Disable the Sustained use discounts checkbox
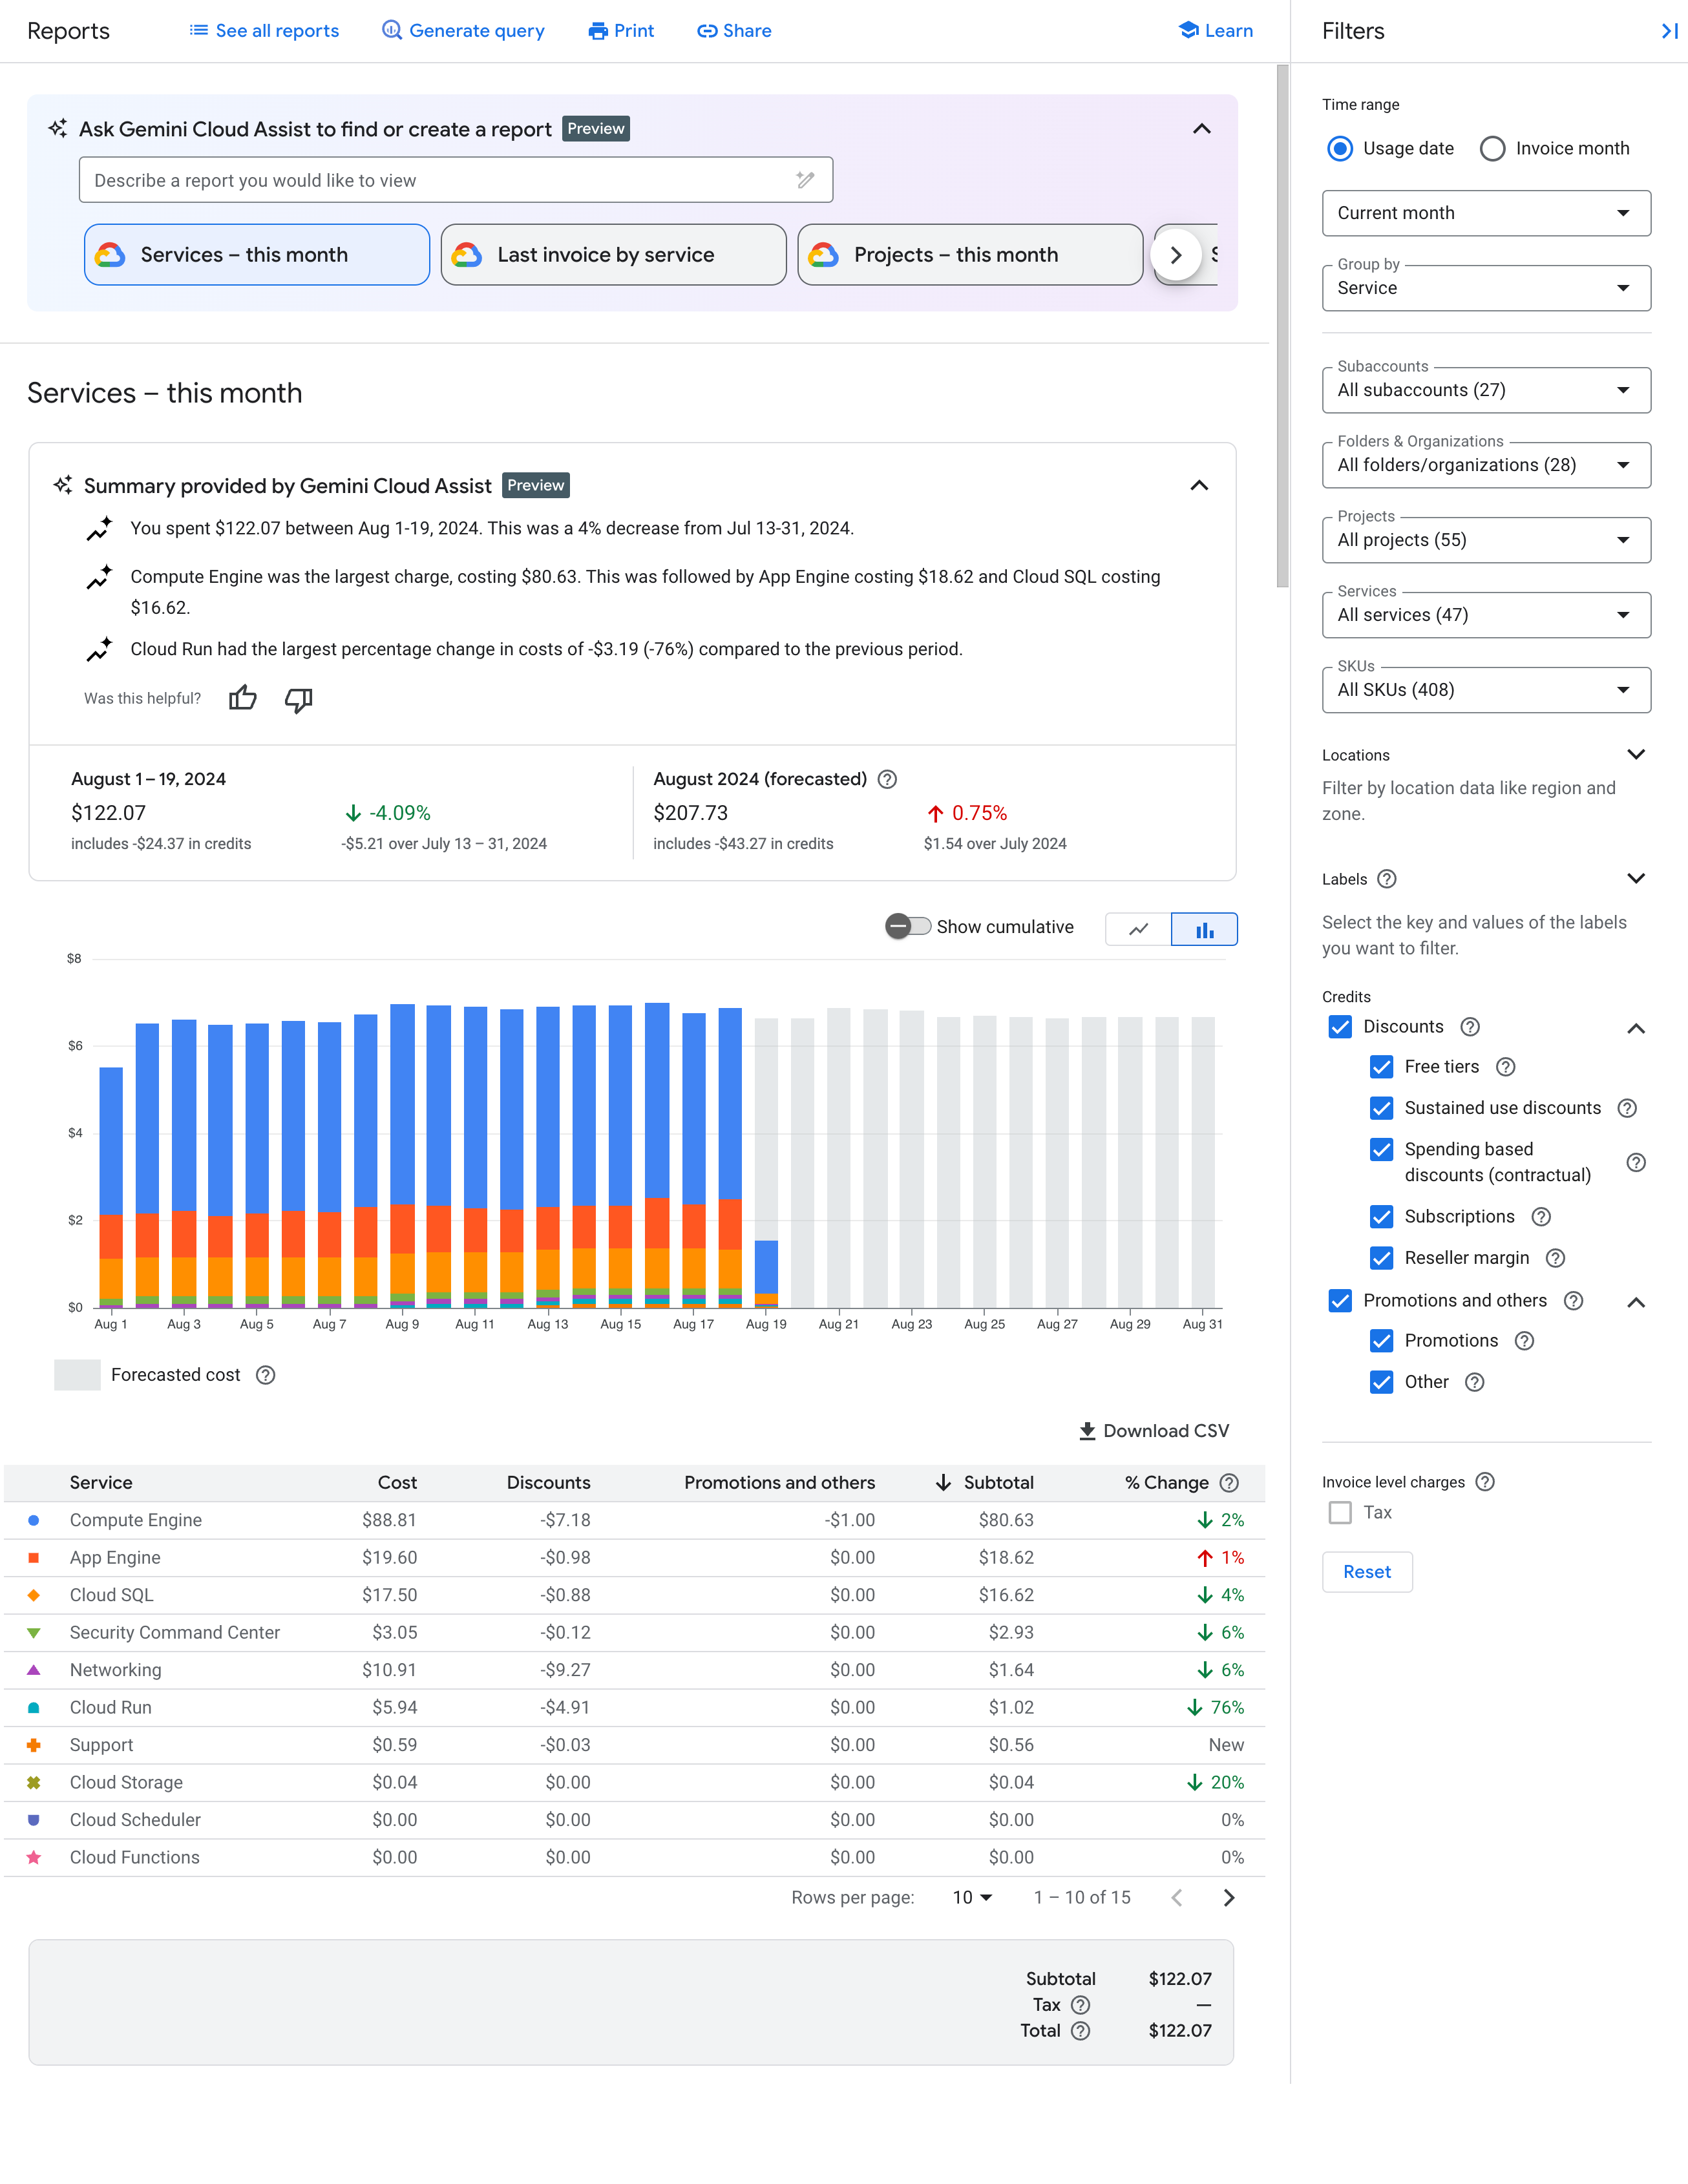The height and width of the screenshot is (2184, 1688). (1381, 1108)
